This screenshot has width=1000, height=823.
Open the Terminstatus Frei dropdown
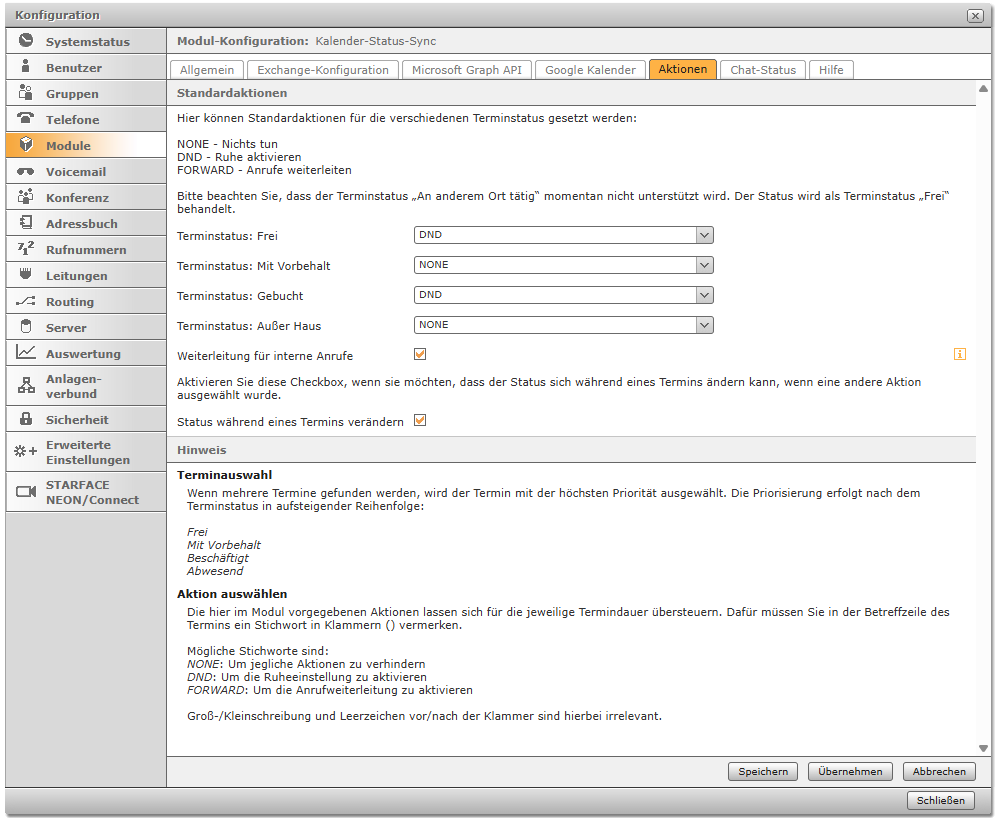(563, 235)
